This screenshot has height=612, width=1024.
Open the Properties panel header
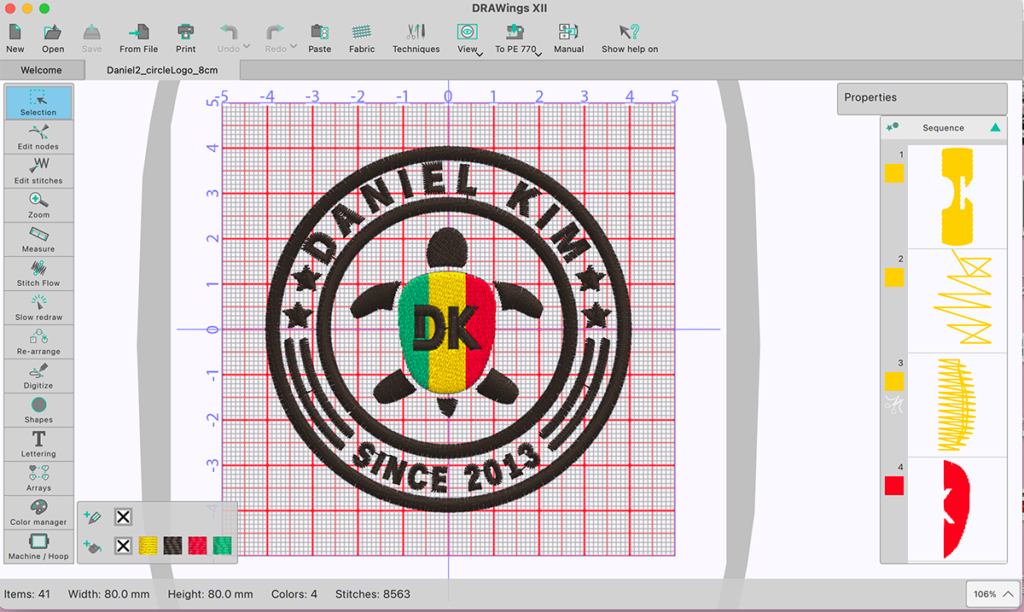[x=922, y=98]
